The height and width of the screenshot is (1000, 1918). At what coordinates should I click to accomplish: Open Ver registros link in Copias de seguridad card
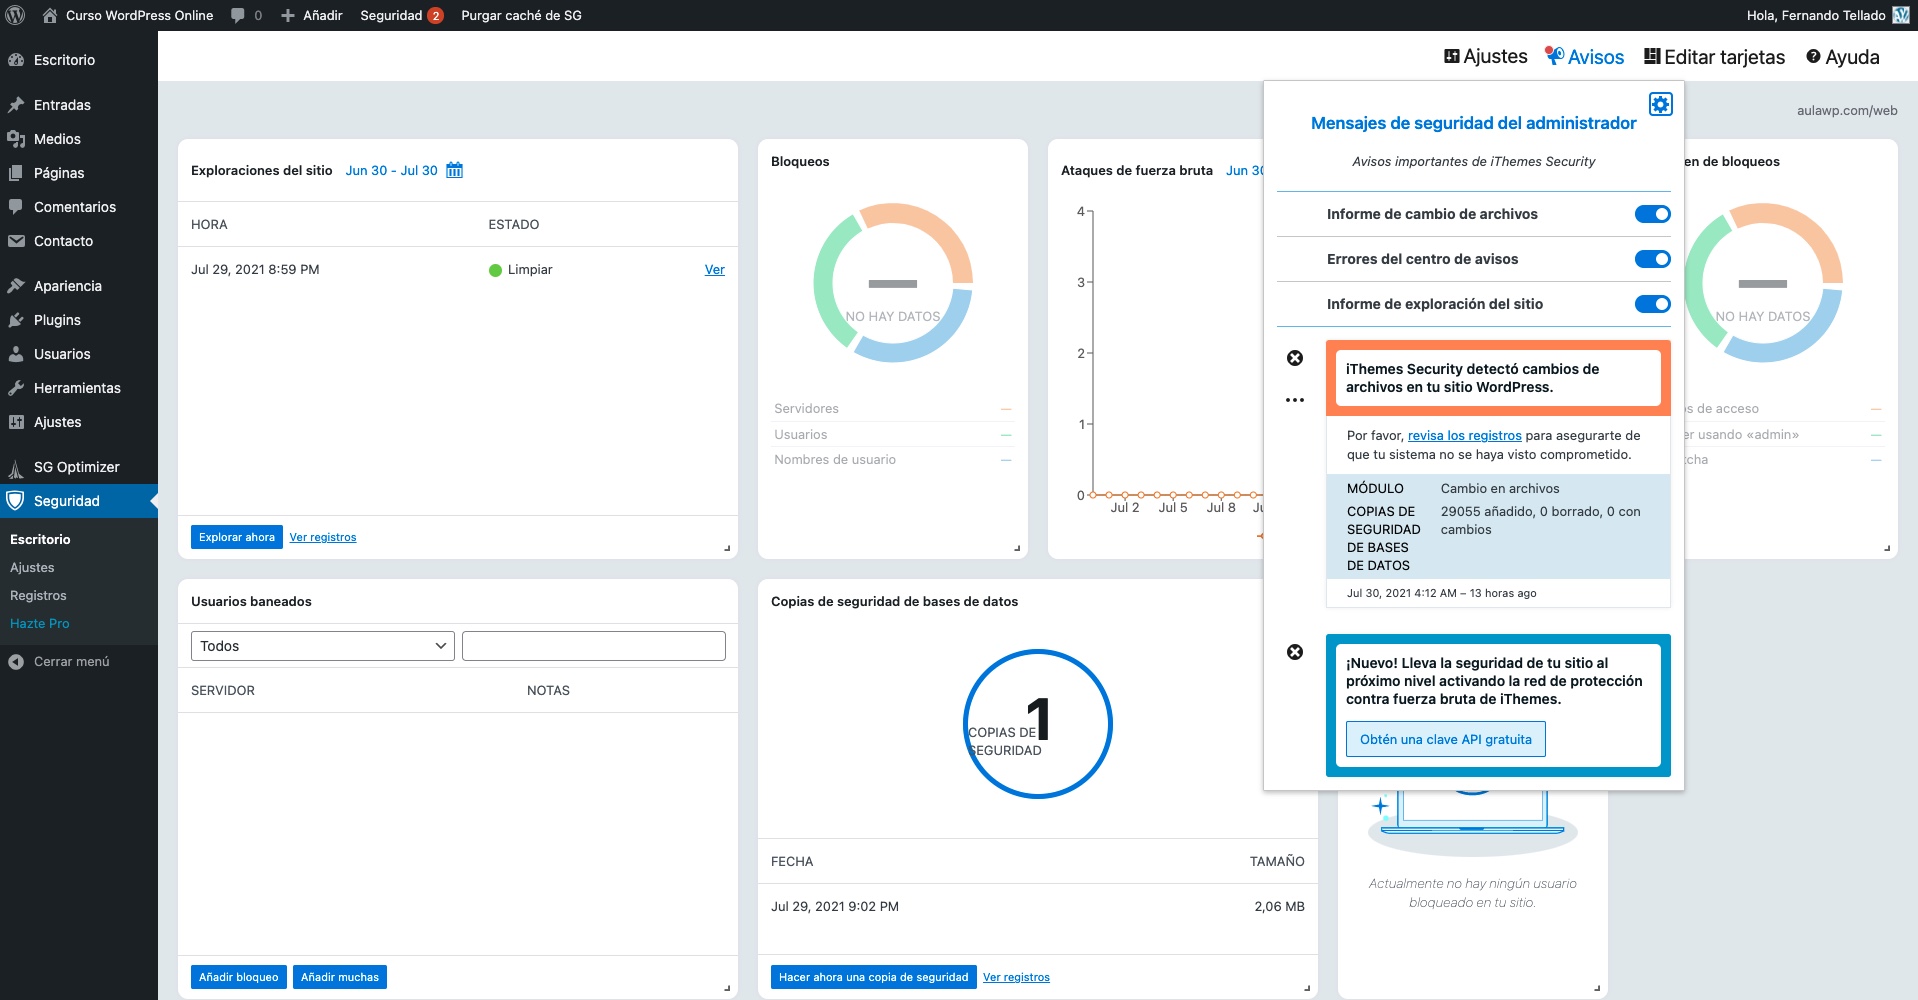[x=1016, y=977]
